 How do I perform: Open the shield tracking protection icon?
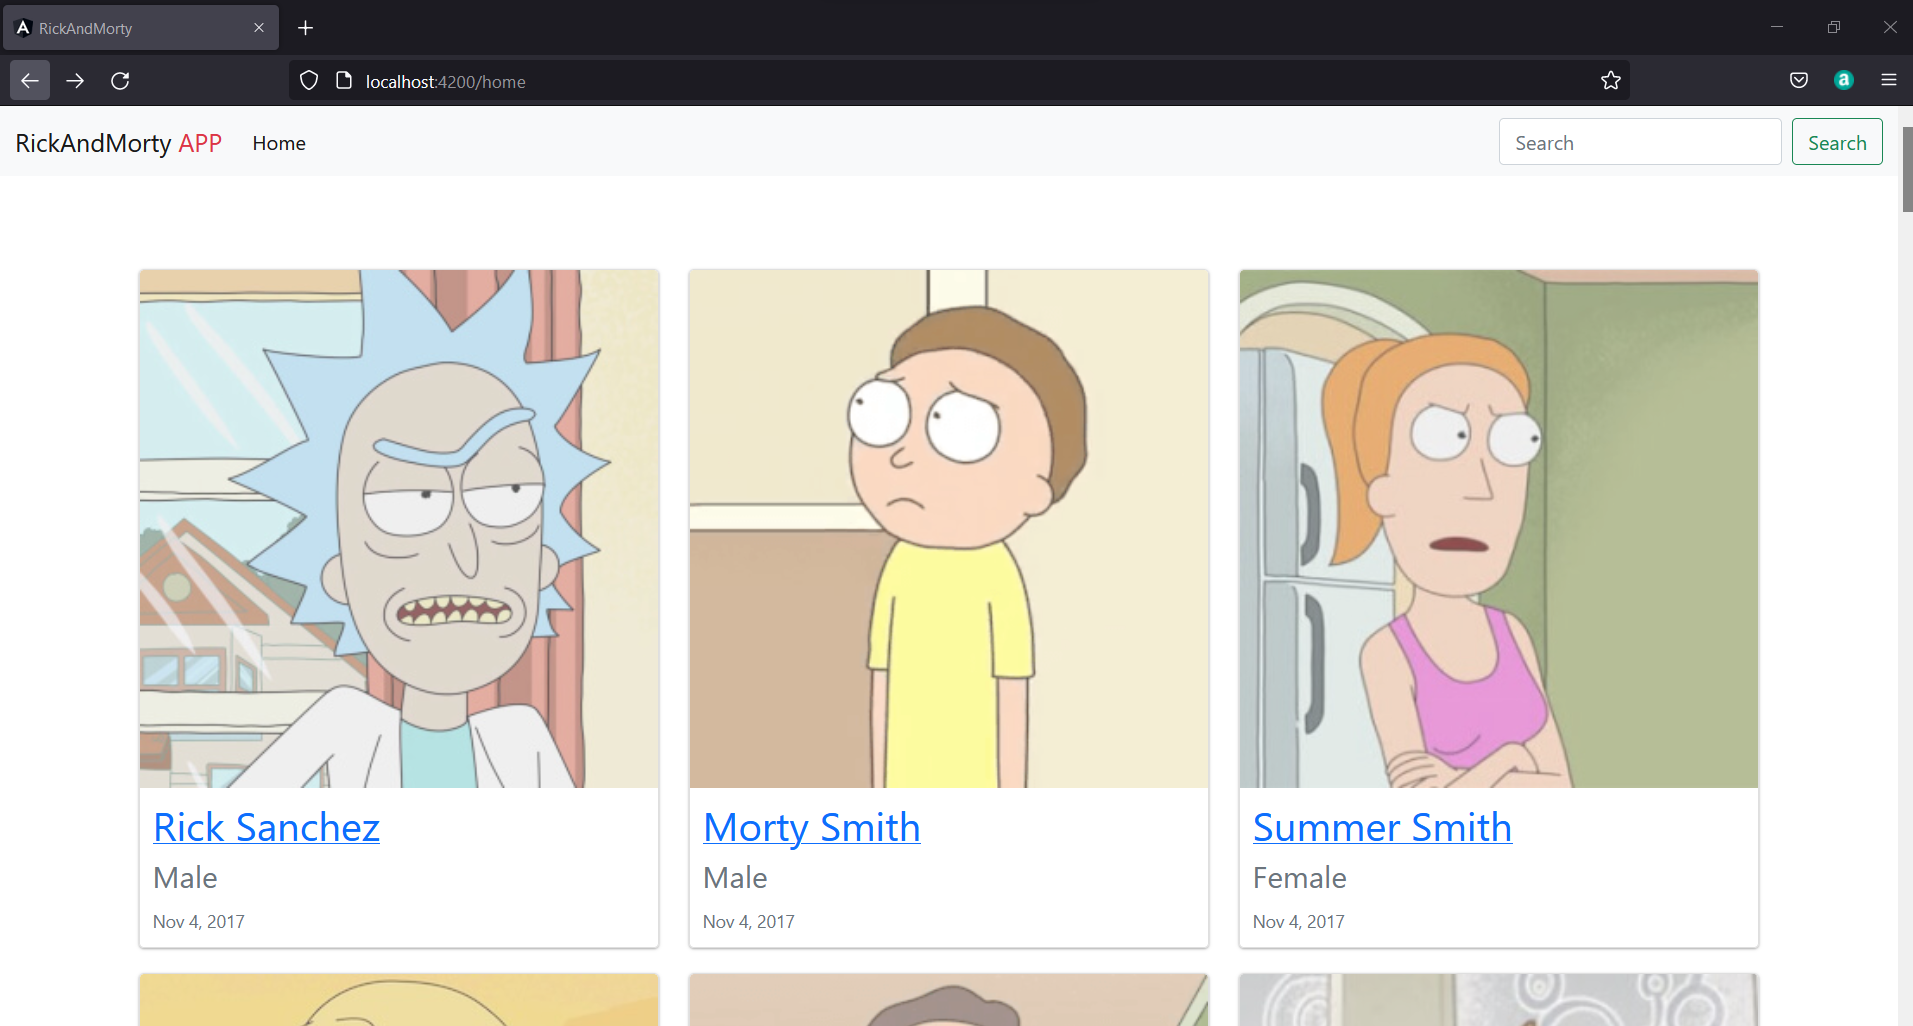tap(309, 81)
